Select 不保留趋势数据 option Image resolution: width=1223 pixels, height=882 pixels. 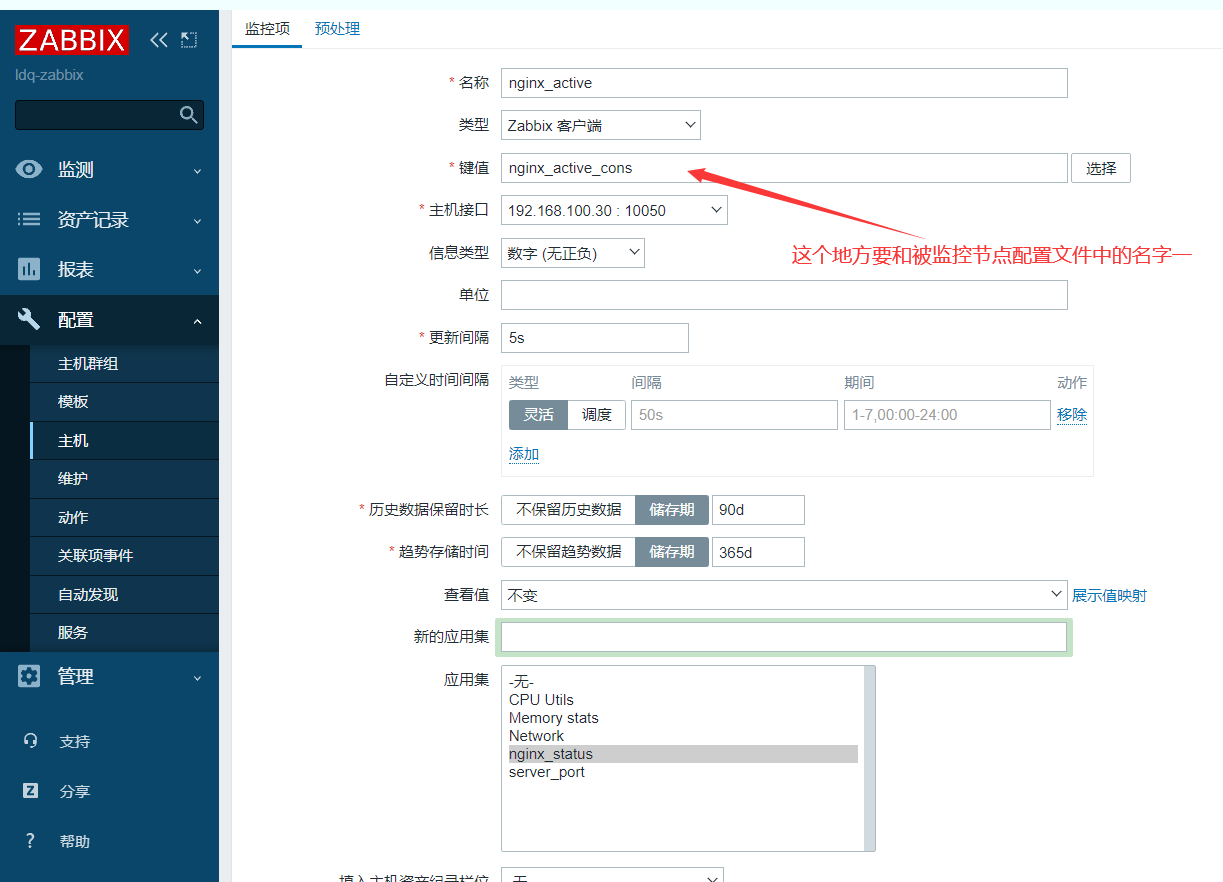(x=568, y=552)
